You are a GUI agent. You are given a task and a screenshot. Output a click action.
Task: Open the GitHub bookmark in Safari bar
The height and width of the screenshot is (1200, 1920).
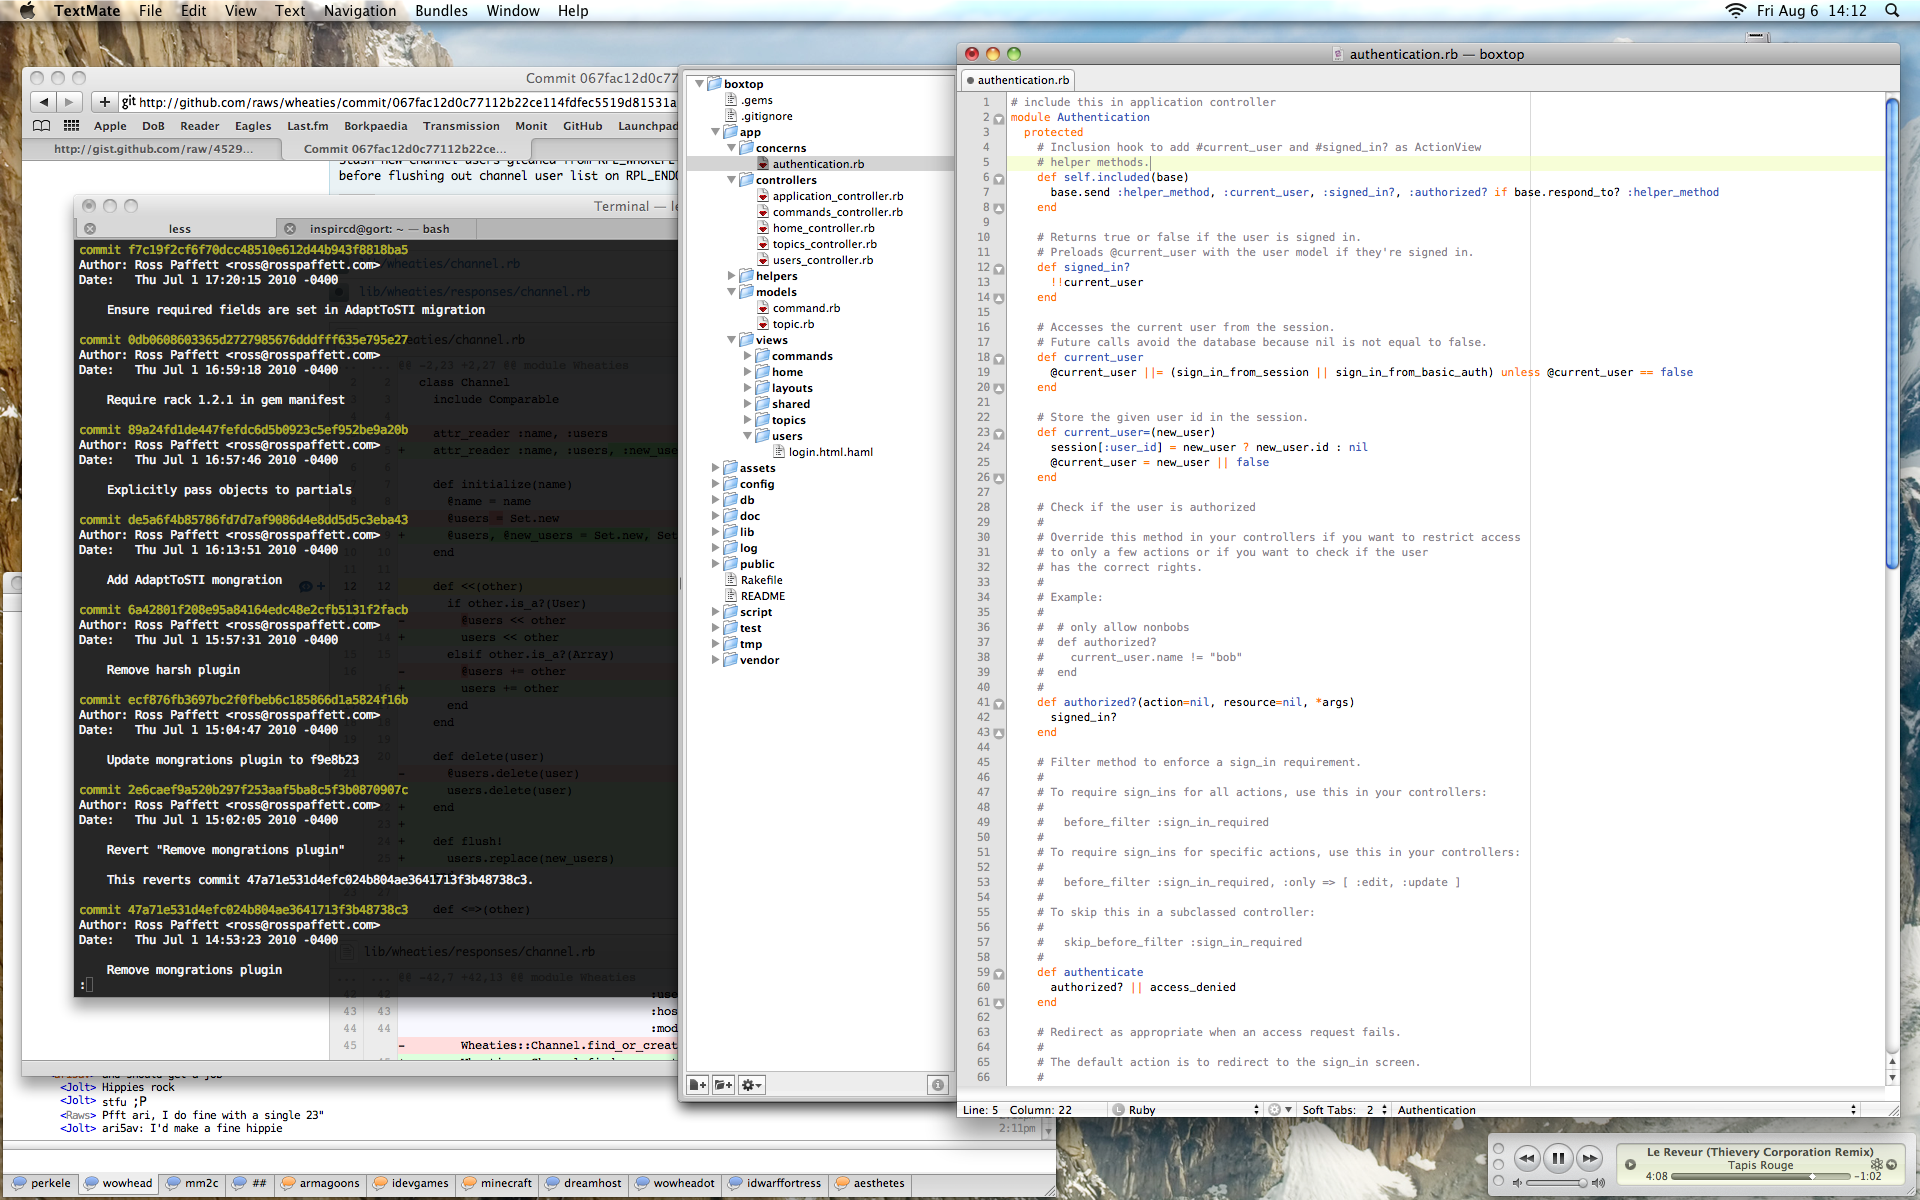click(x=582, y=126)
